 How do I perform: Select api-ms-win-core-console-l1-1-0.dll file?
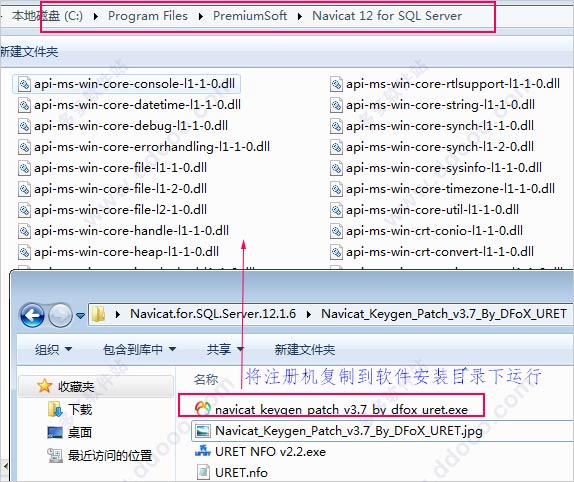click(127, 84)
